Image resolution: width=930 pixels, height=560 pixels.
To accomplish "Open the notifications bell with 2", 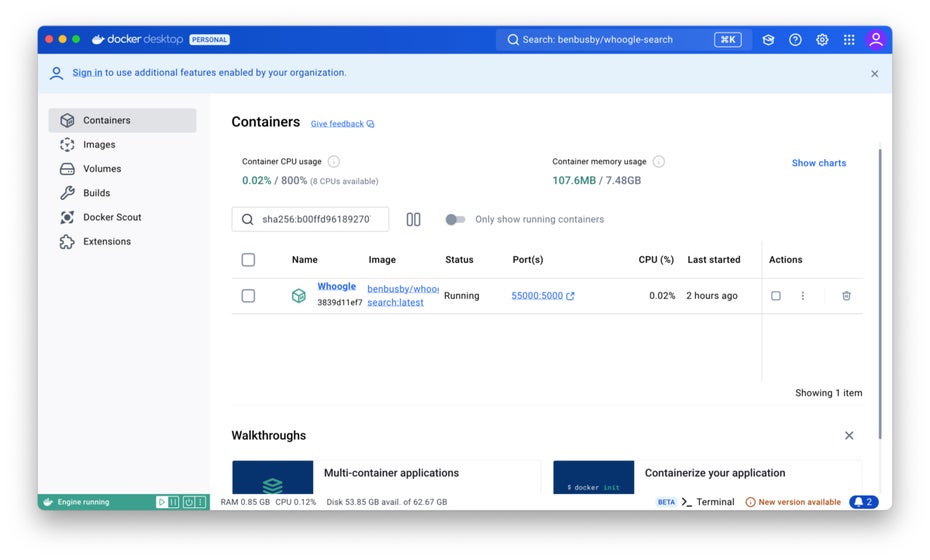I will tap(864, 502).
